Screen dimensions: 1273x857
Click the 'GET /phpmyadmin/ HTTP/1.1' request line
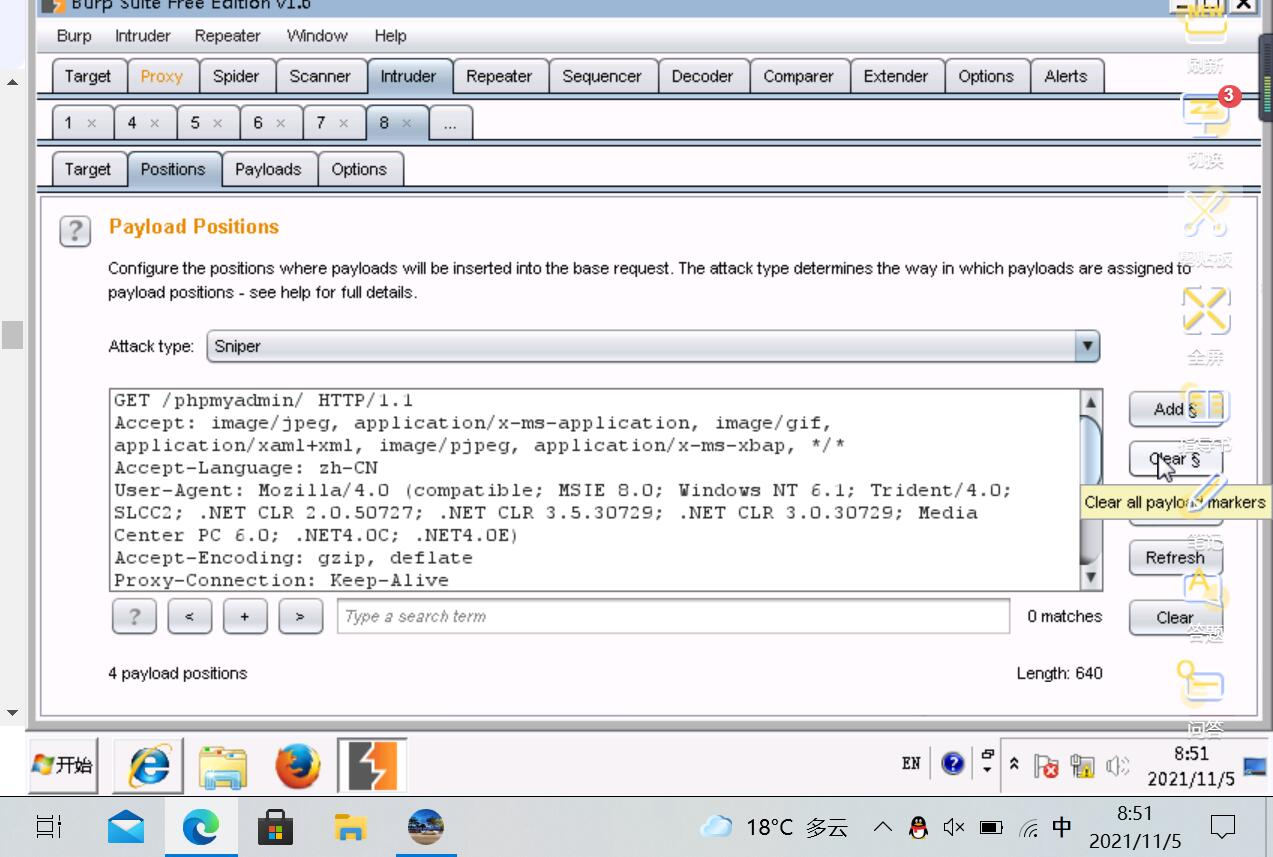coord(263,400)
